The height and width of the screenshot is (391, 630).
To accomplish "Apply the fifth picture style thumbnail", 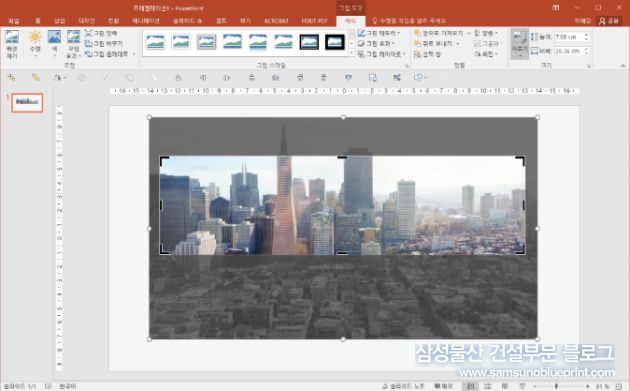I will point(258,42).
